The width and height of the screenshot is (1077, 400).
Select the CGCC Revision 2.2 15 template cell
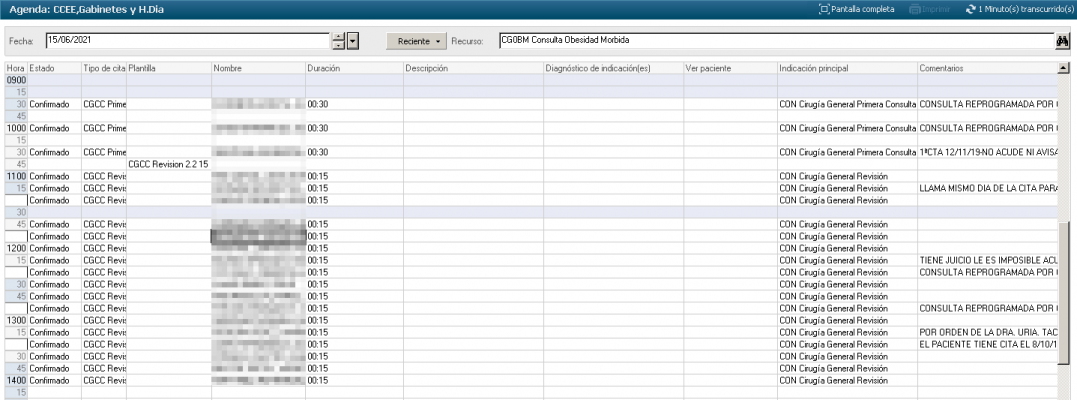point(168,163)
